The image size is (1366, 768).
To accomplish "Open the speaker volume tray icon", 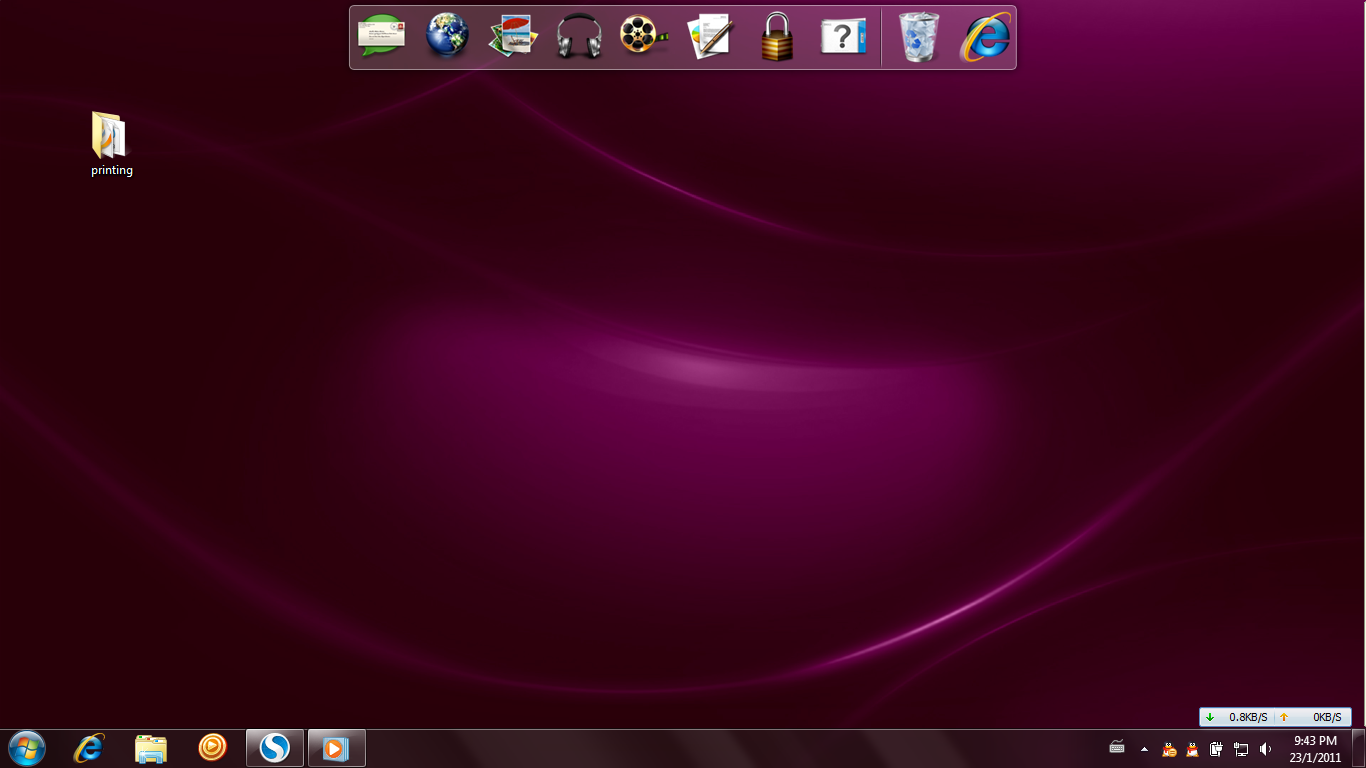I will [x=1266, y=748].
